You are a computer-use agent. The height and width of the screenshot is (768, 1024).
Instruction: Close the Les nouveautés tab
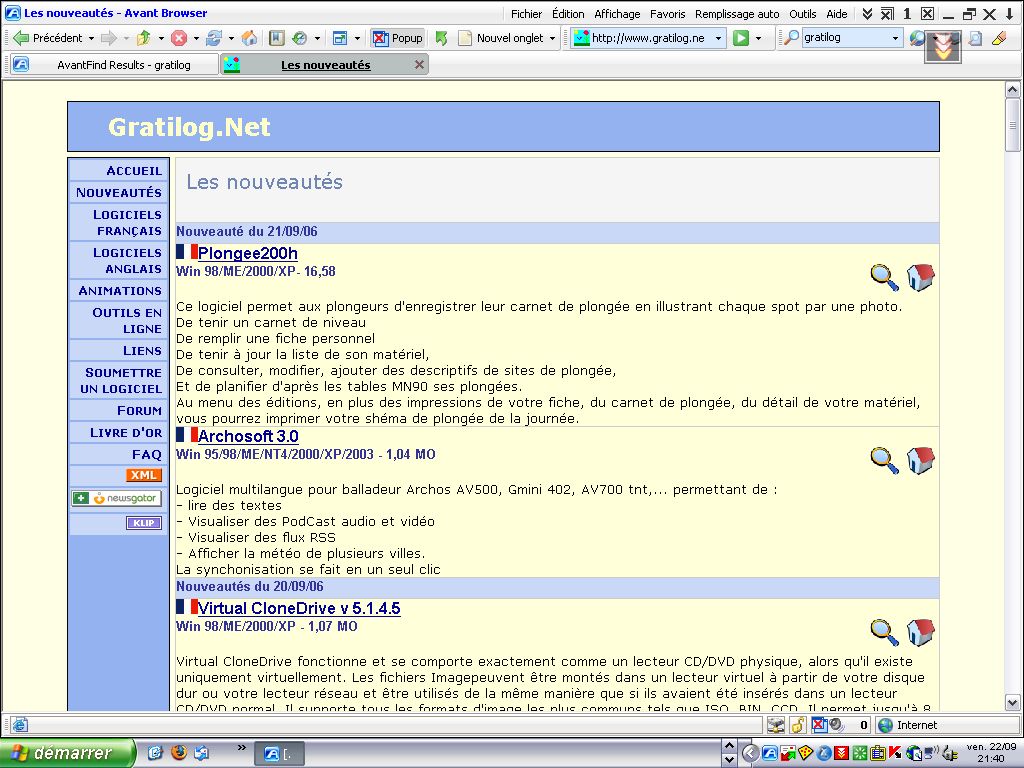tap(419, 65)
